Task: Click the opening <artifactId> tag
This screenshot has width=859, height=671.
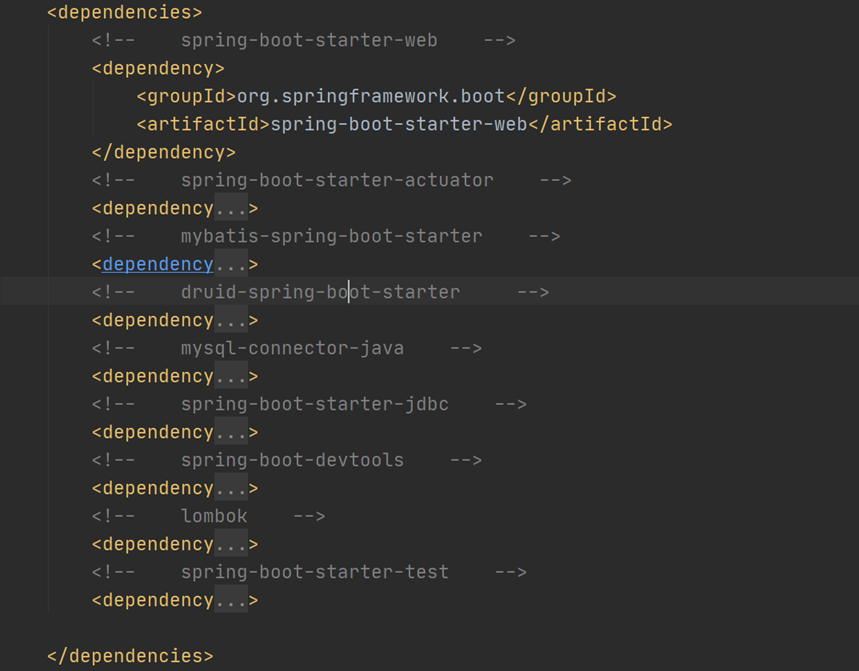Action: click(203, 124)
